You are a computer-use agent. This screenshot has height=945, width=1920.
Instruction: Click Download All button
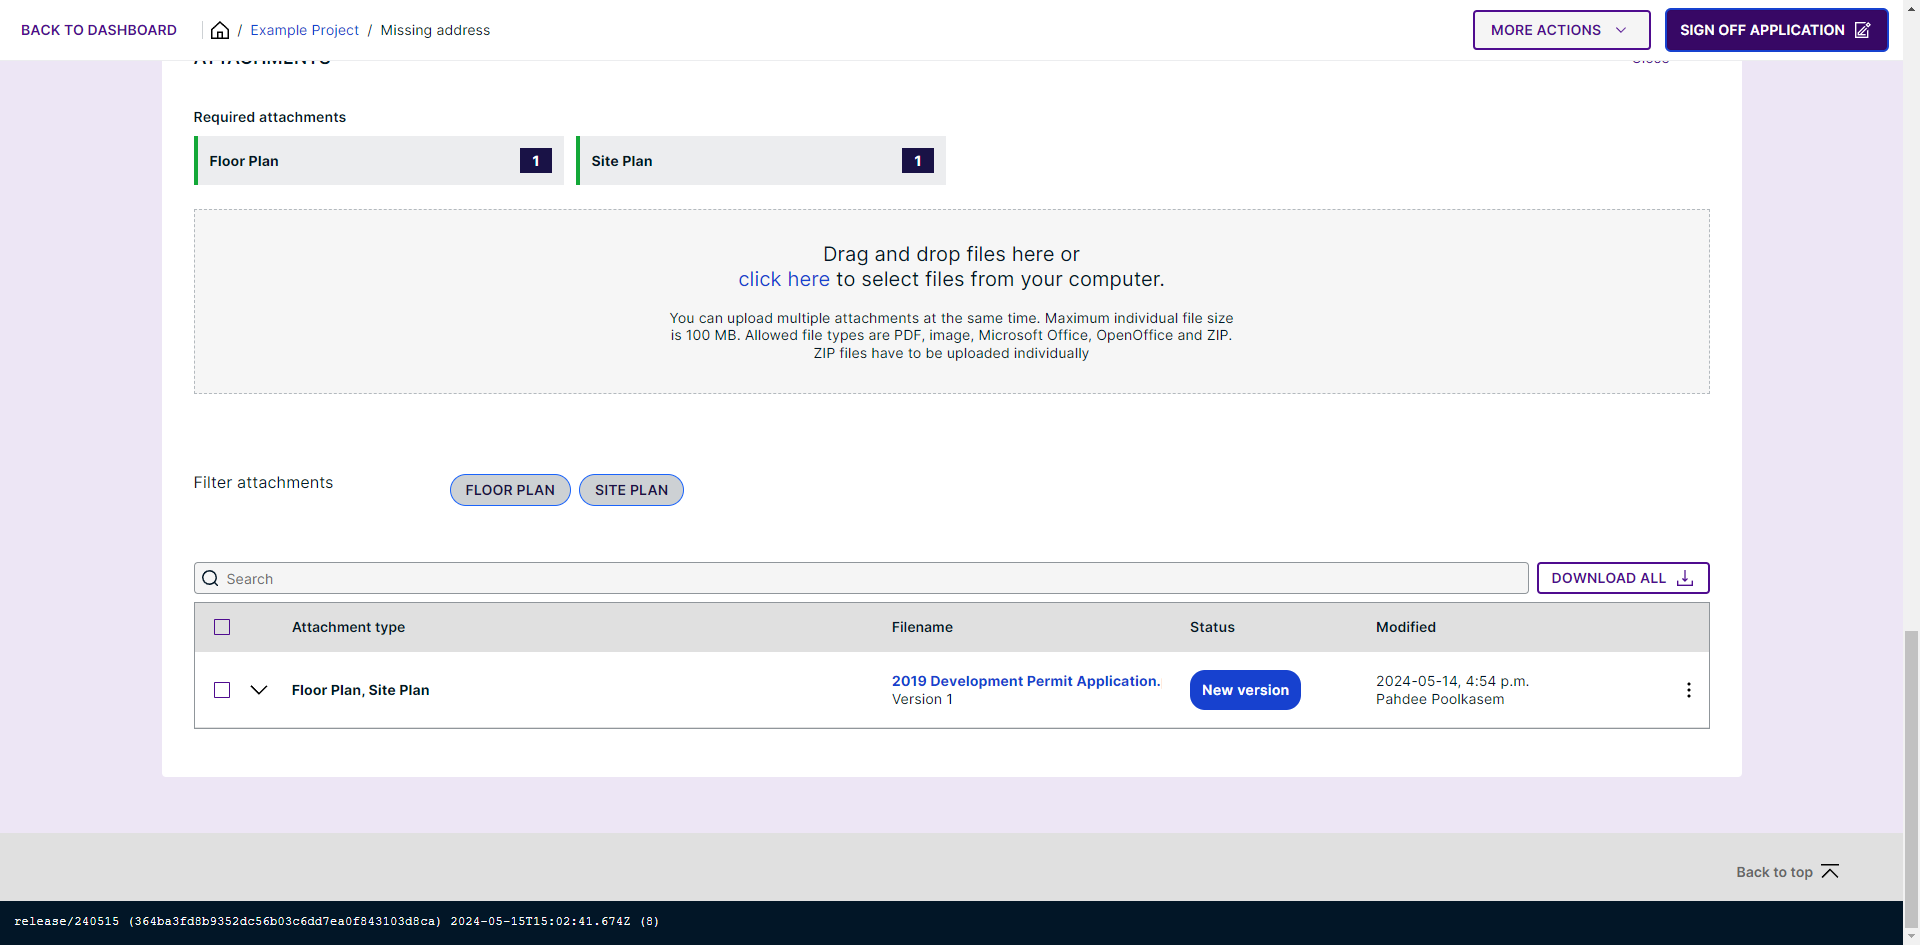tap(1622, 578)
